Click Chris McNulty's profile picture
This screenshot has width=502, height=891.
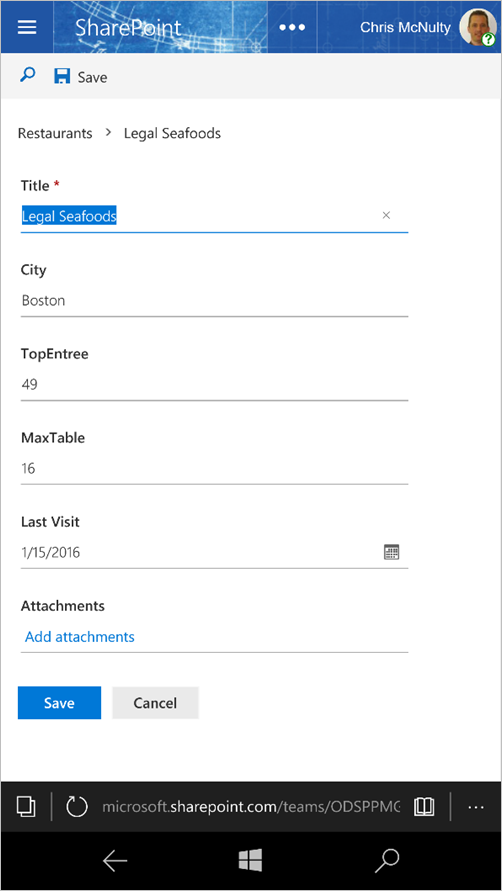point(478,27)
